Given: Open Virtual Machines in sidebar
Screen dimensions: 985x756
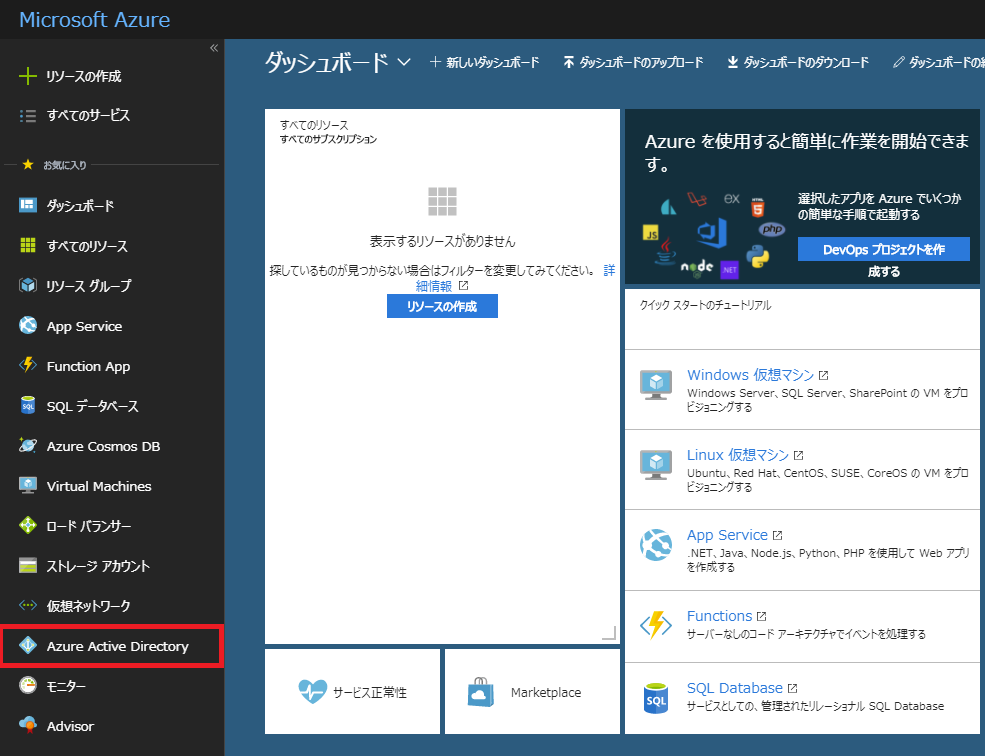Looking at the screenshot, I should pyautogui.click(x=99, y=486).
